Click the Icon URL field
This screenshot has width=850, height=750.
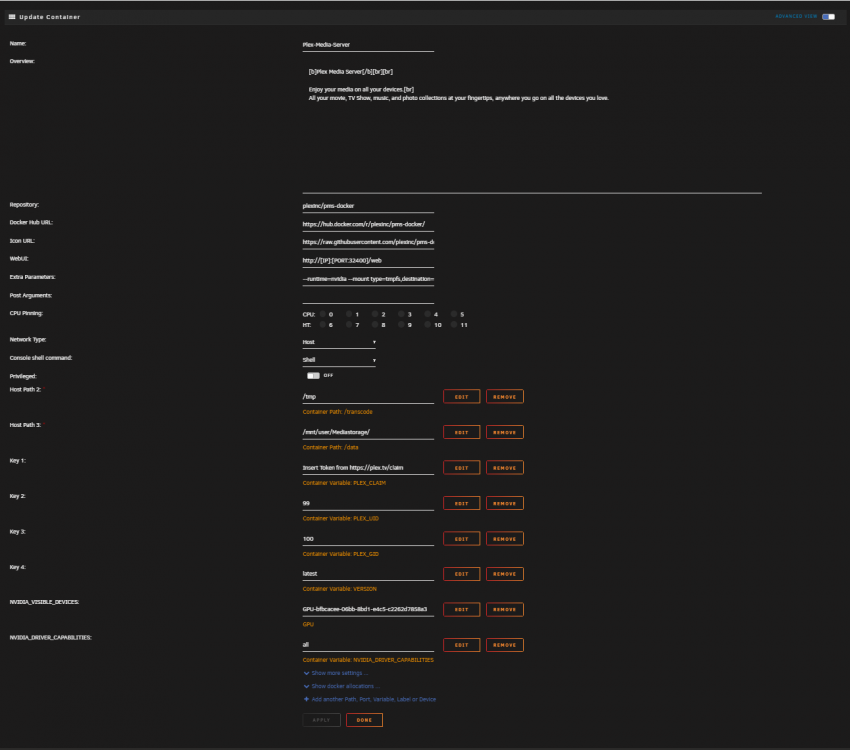[368, 242]
